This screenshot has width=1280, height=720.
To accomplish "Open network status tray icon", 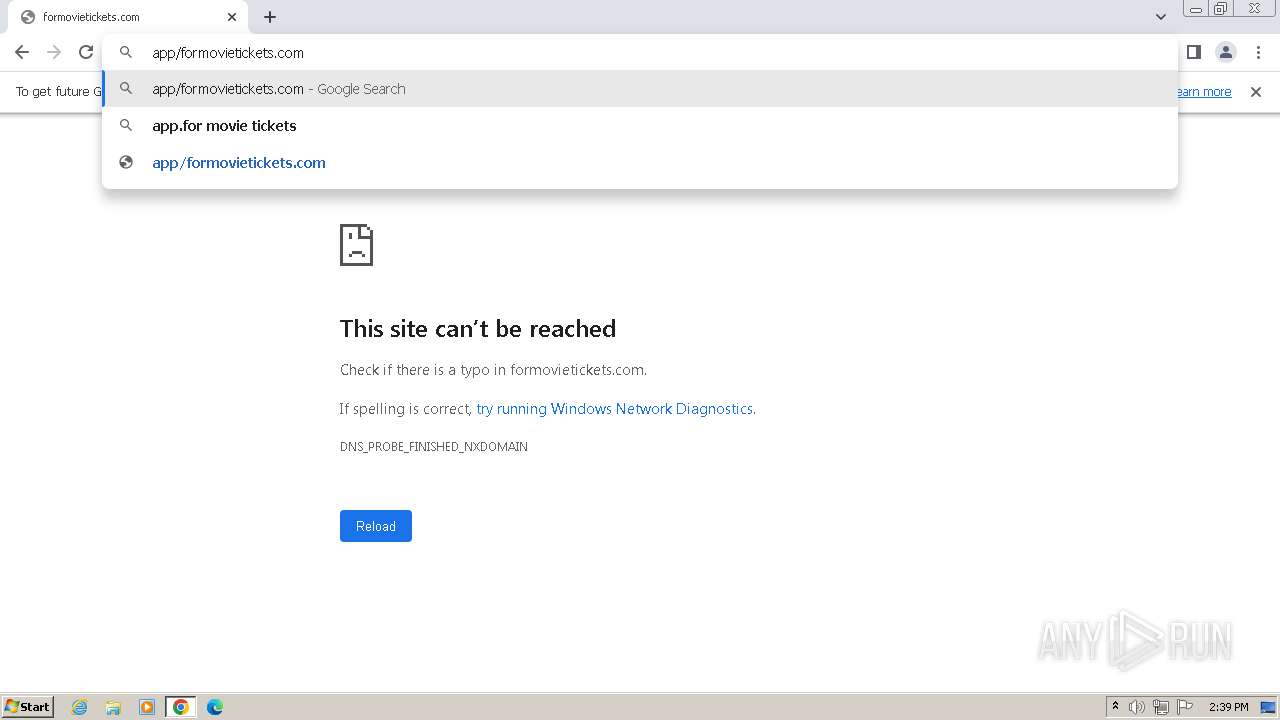I will (1161, 707).
